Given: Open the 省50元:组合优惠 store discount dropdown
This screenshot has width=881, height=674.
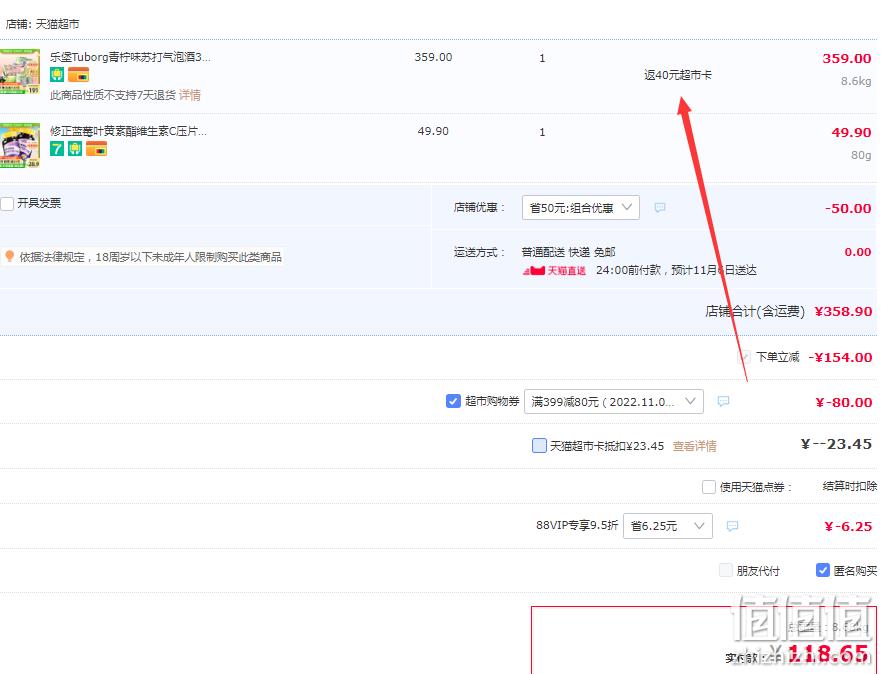Looking at the screenshot, I should click(x=580, y=208).
